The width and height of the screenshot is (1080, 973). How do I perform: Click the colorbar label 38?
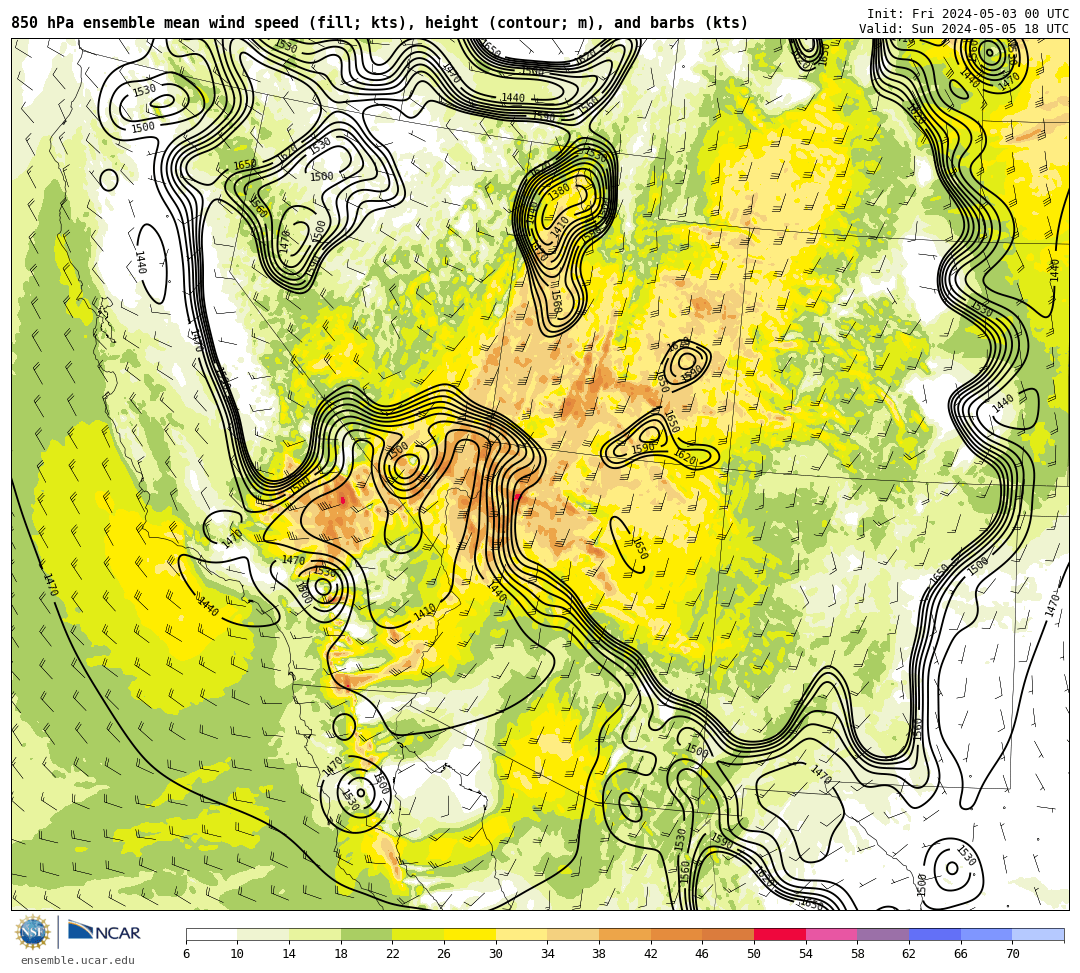pos(599,954)
